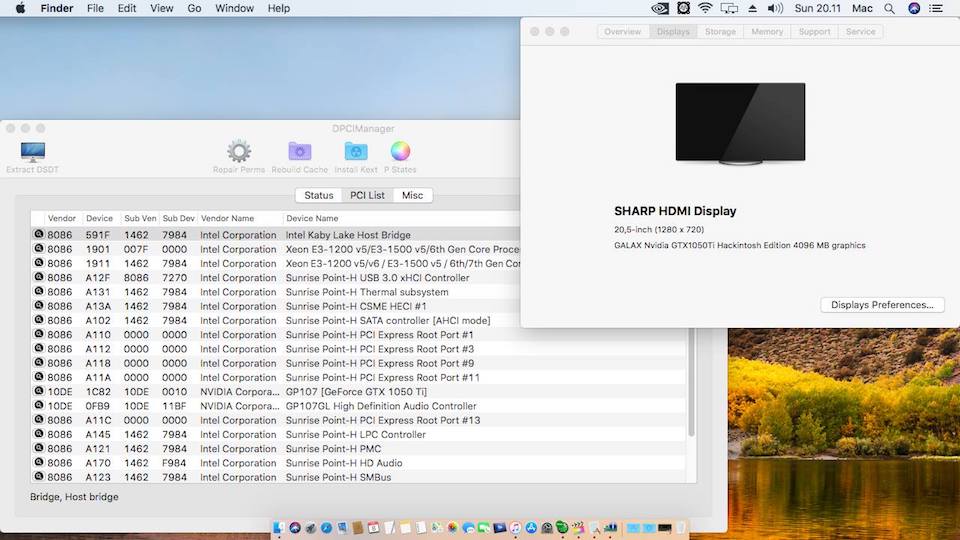
Task: Select the GP107GL High Definition Audio Controller row
Action: coord(358,406)
